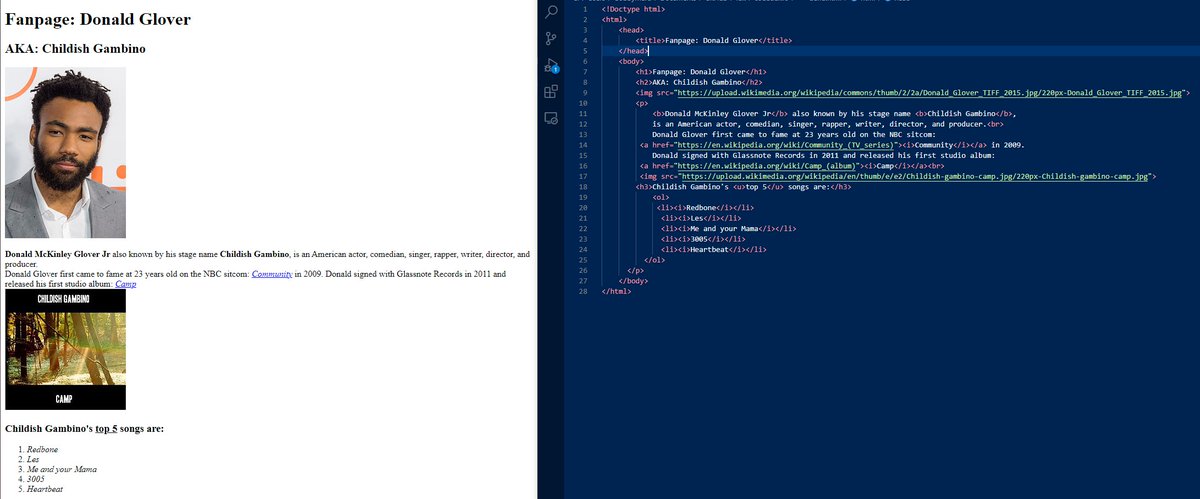The width and height of the screenshot is (1200, 499).
Task: Click the Camp_(album) href URL in code
Action: [768, 166]
